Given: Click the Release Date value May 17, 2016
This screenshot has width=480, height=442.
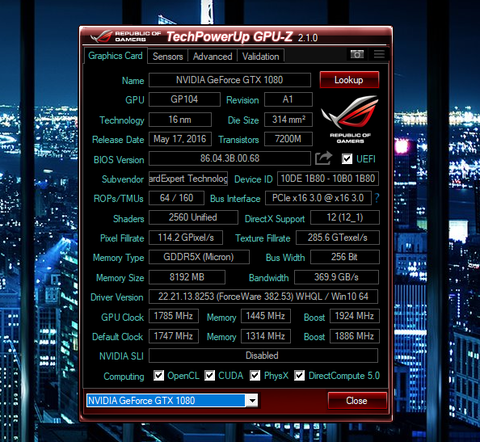Looking at the screenshot, I should point(180,139).
